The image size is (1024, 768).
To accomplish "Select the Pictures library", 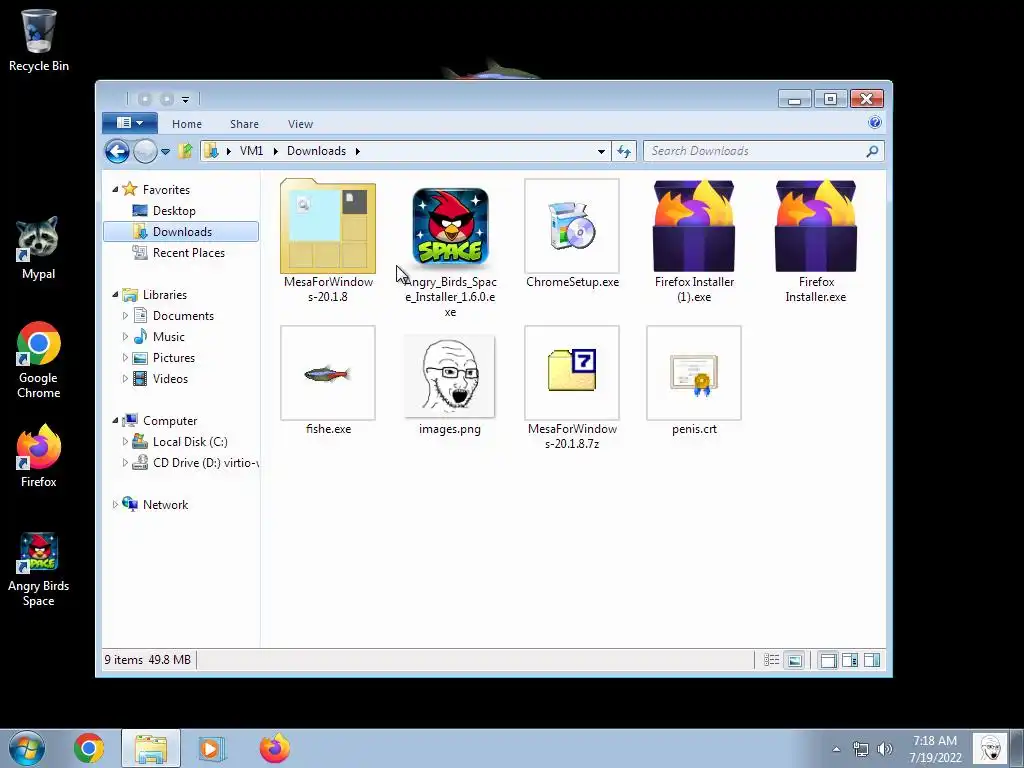I will (x=173, y=358).
